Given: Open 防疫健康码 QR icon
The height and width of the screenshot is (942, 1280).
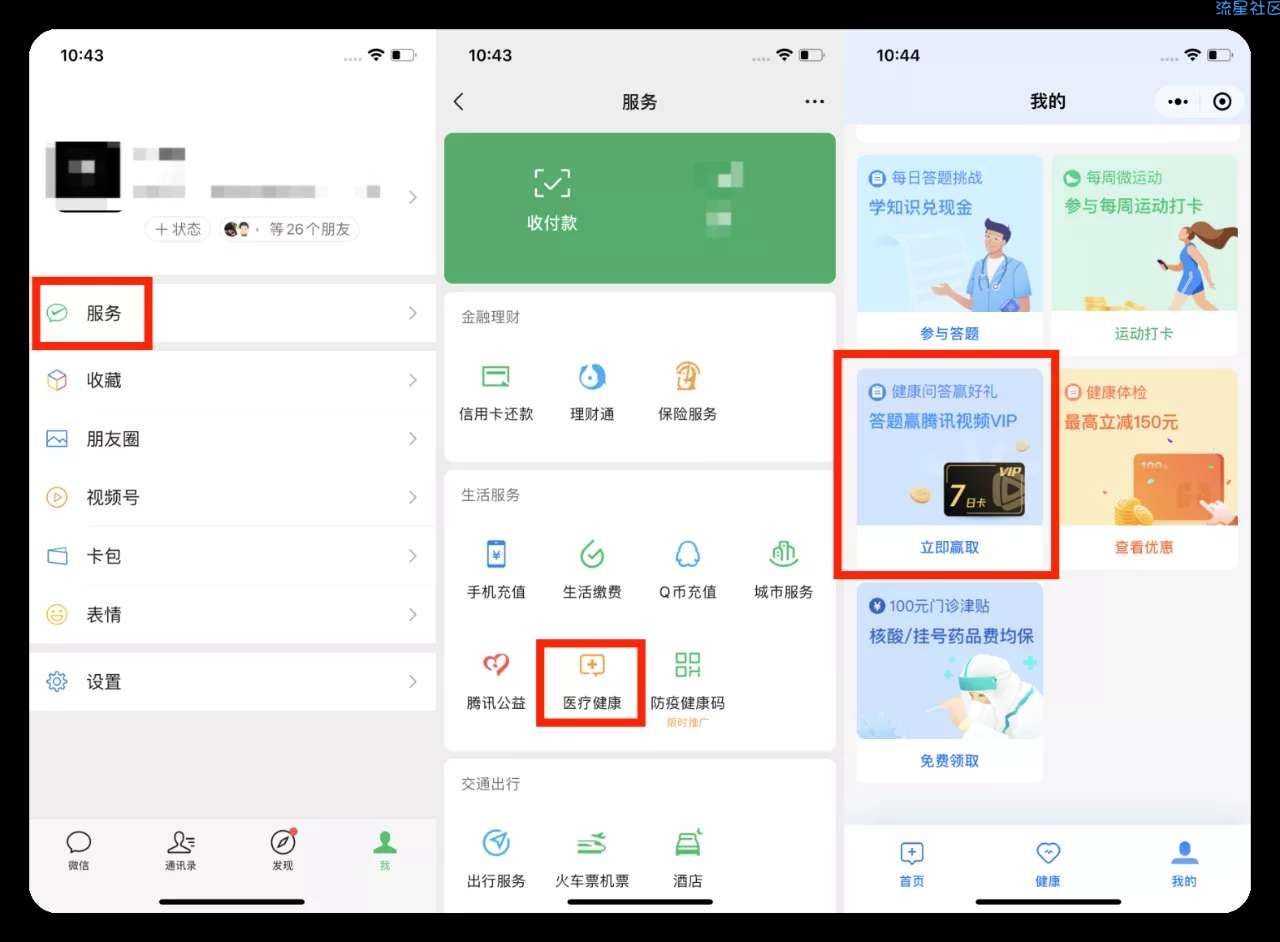Looking at the screenshot, I should point(688,664).
